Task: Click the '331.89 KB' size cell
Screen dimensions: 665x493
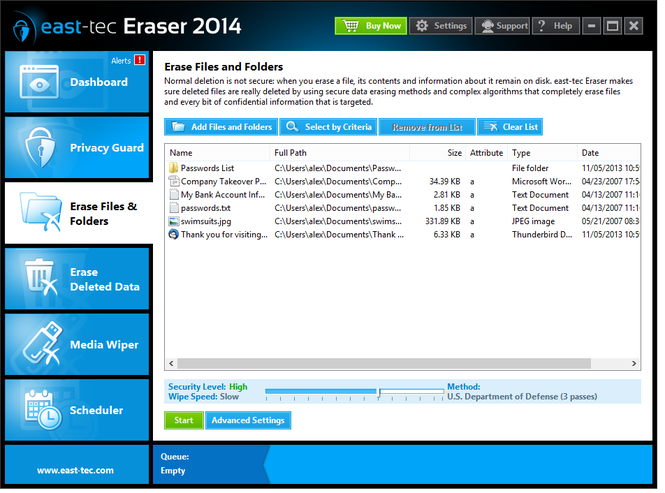Action: click(443, 221)
